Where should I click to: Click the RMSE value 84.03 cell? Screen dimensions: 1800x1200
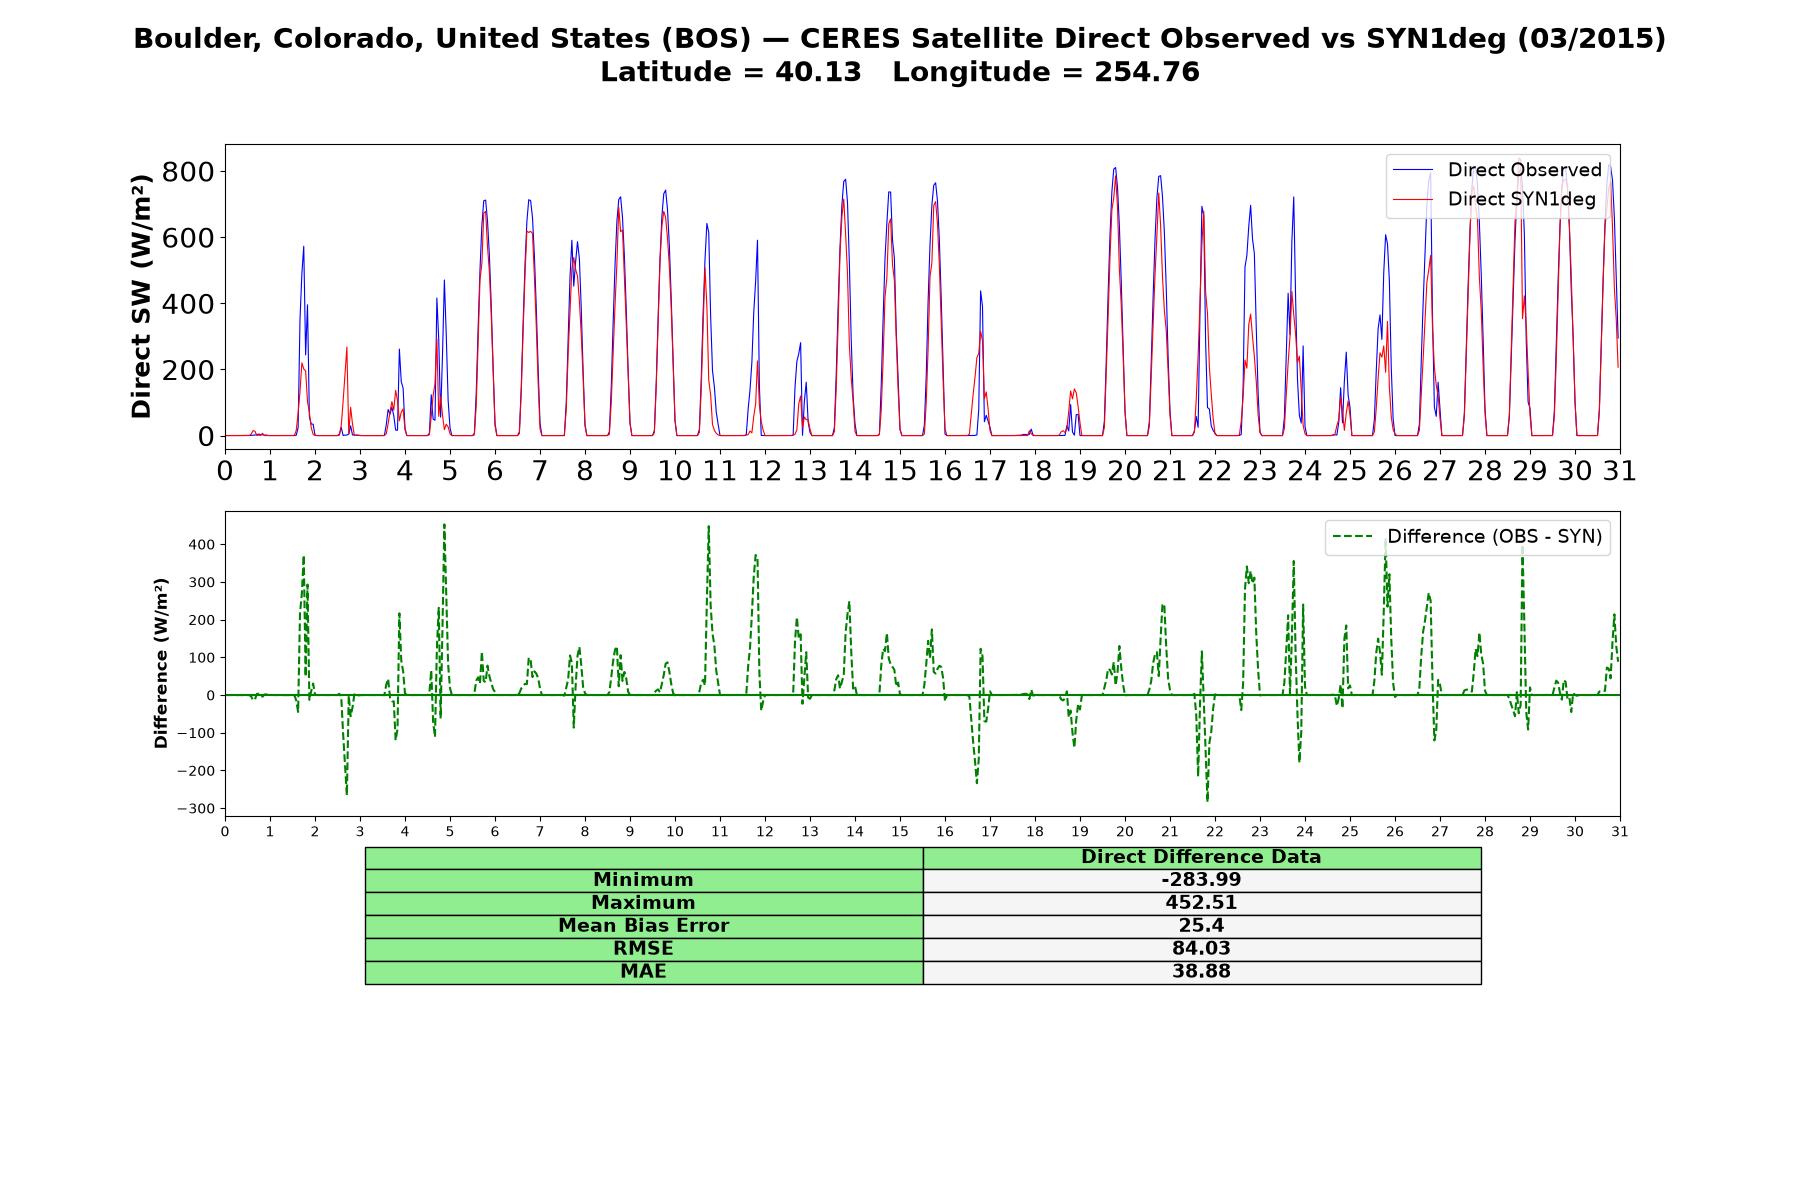point(1201,950)
